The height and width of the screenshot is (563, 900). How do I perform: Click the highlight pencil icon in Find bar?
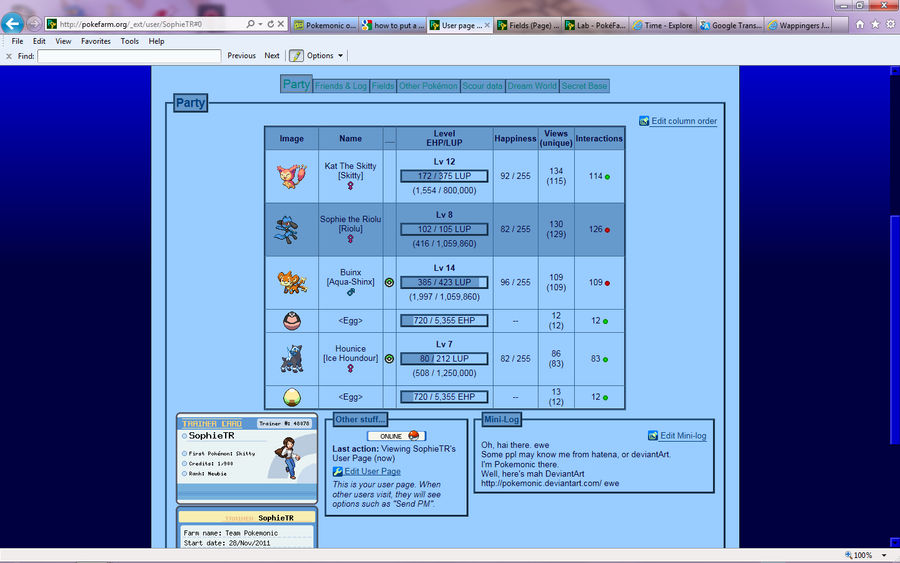coord(296,56)
